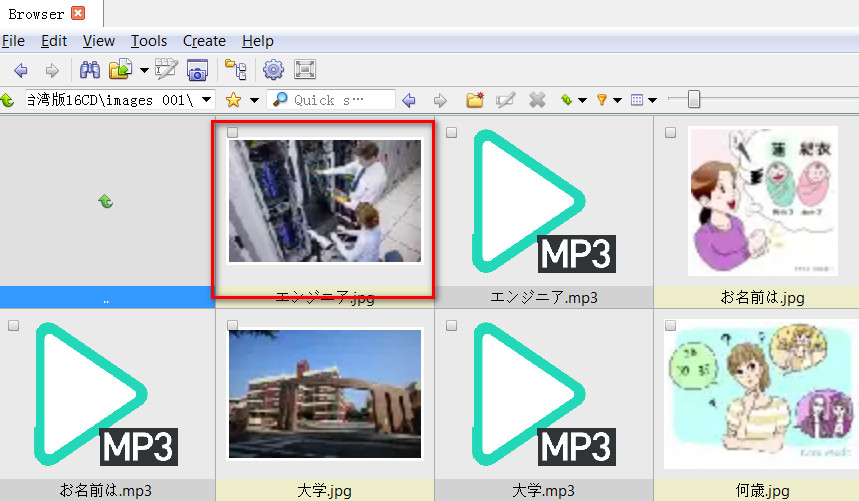Image resolution: width=859 pixels, height=501 pixels.
Task: Adjust the thumbnail size slider handle
Action: (x=693, y=99)
